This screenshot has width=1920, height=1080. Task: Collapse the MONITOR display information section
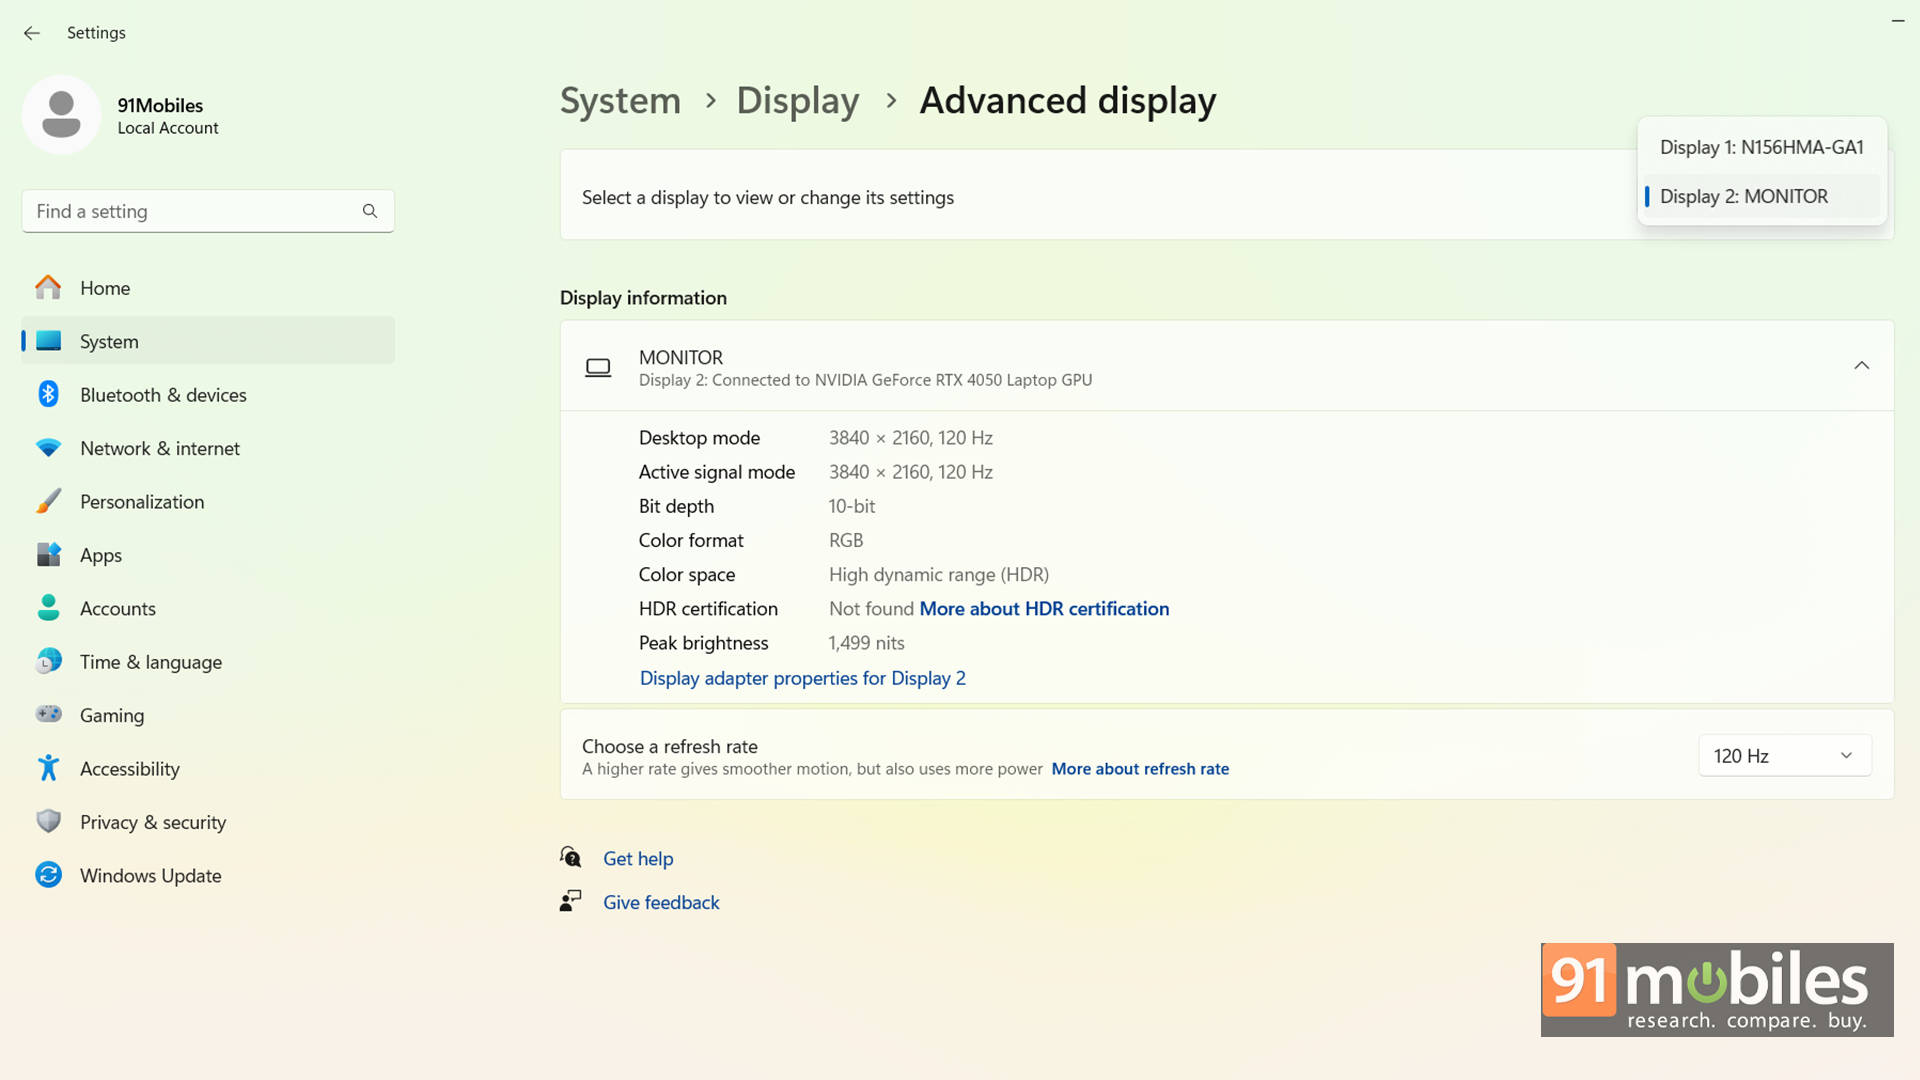pyautogui.click(x=1861, y=366)
